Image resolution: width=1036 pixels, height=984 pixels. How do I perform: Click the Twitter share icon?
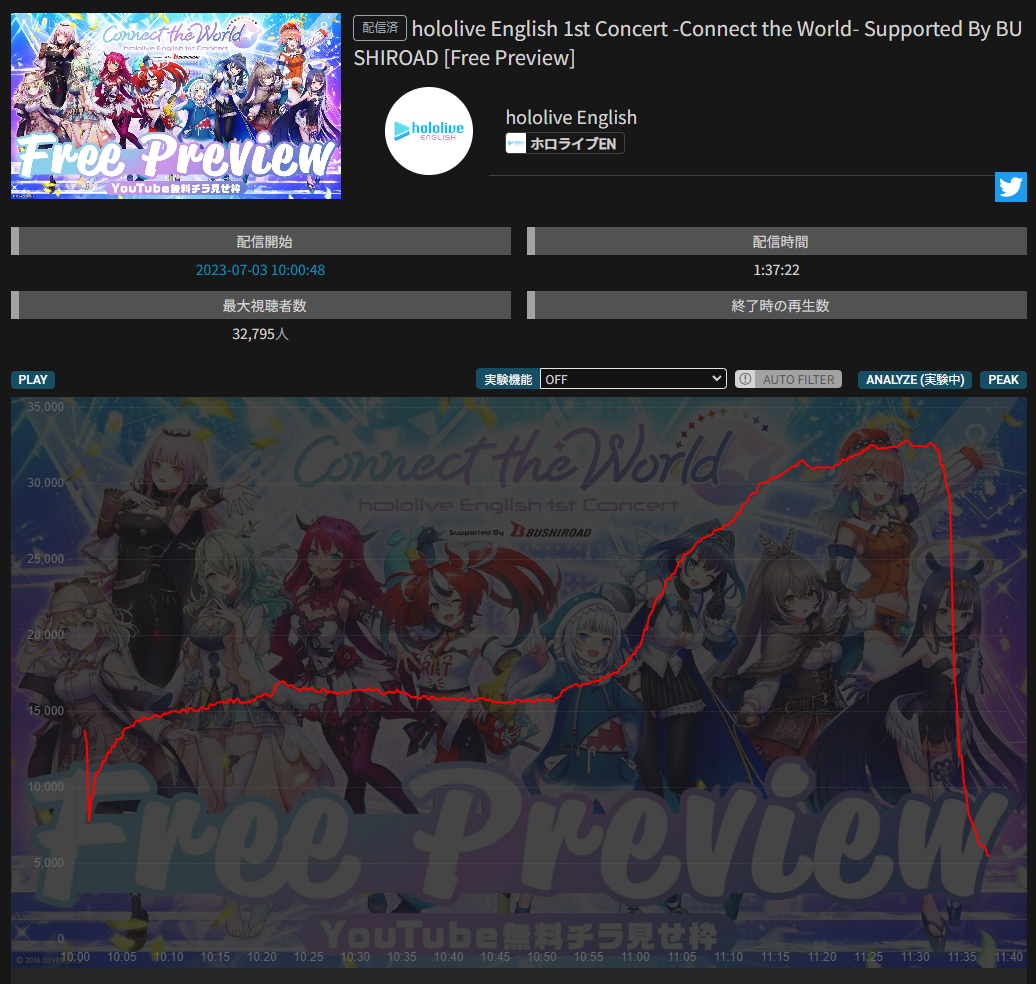[x=1010, y=187]
